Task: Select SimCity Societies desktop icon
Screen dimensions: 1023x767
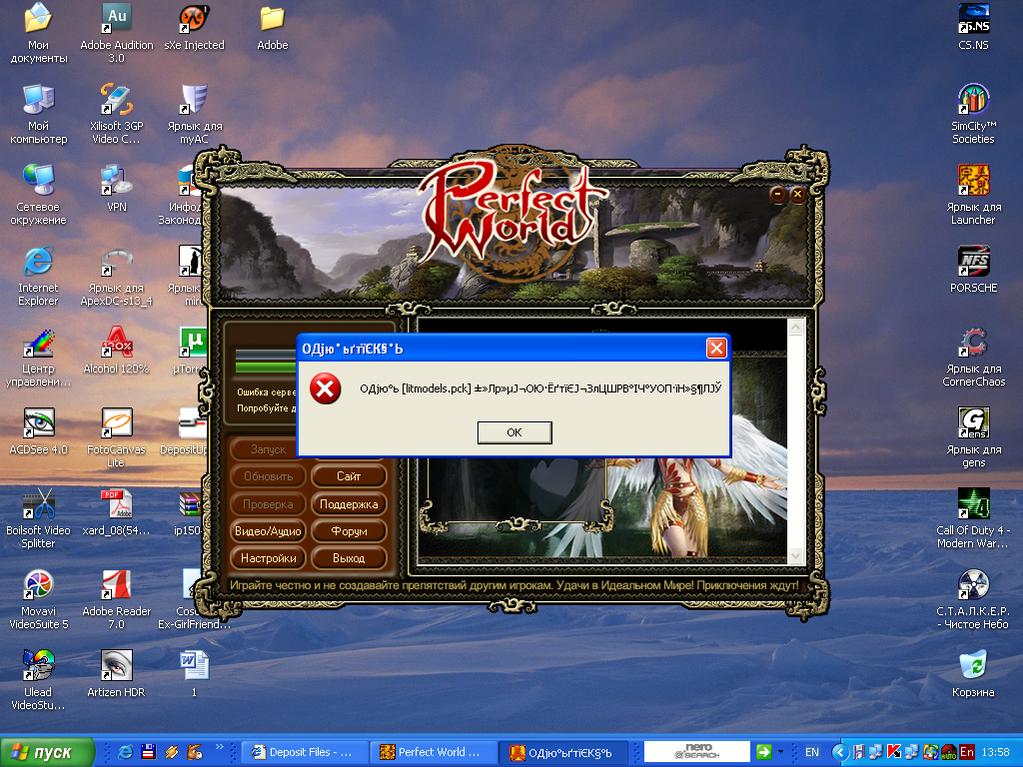Action: [973, 113]
